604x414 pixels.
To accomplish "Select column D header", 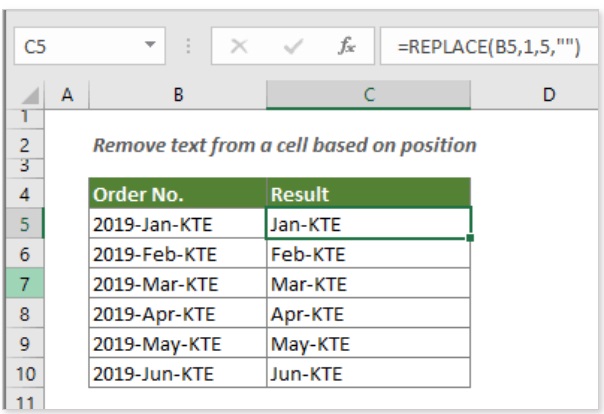I will (535, 95).
